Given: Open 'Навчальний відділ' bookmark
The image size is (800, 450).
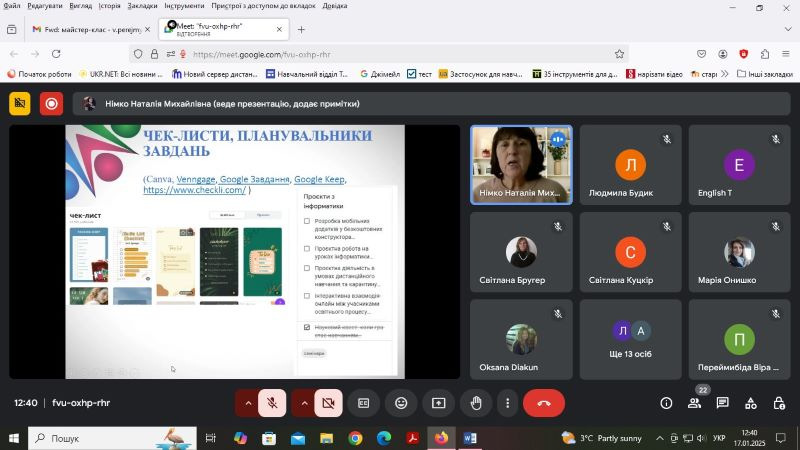Looking at the screenshot, I should tap(307, 74).
